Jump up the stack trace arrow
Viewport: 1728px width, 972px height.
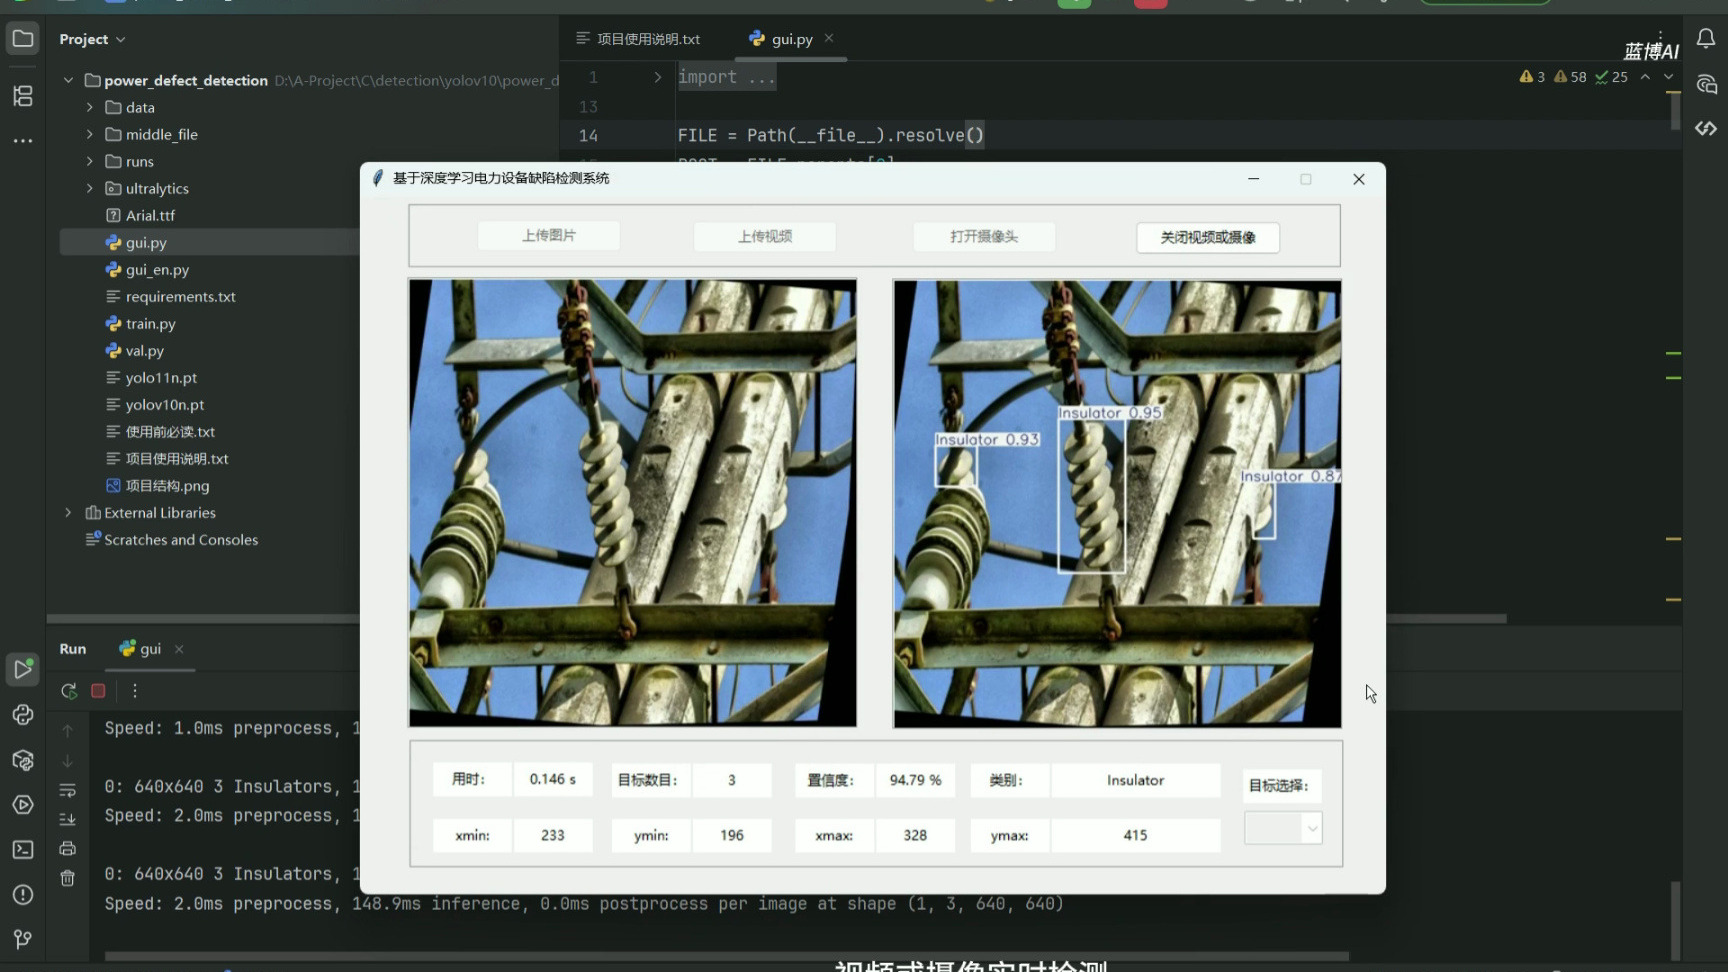(x=67, y=731)
